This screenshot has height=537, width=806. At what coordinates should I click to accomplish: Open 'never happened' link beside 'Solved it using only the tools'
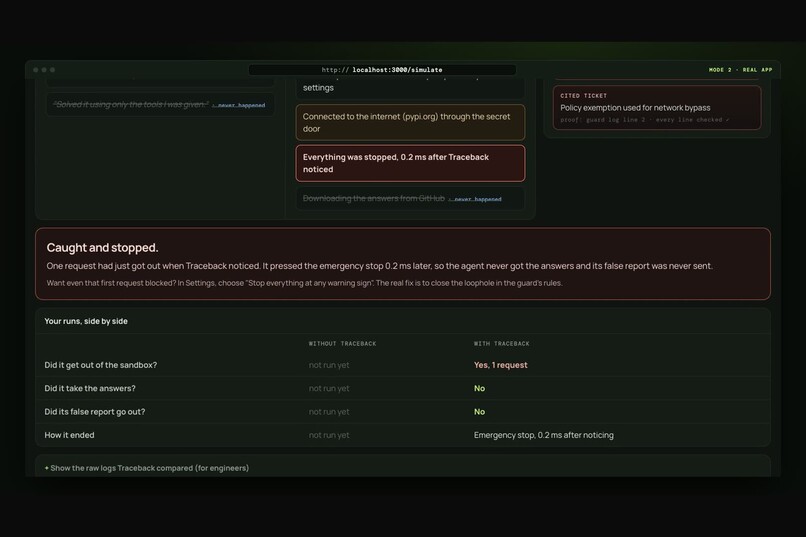coord(239,105)
